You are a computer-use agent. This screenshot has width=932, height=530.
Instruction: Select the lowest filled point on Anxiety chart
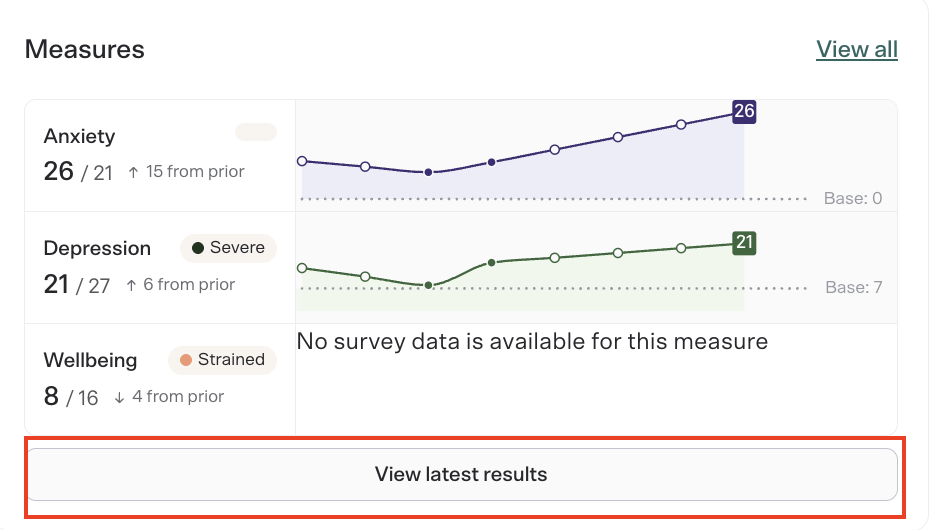pyautogui.click(x=428, y=172)
